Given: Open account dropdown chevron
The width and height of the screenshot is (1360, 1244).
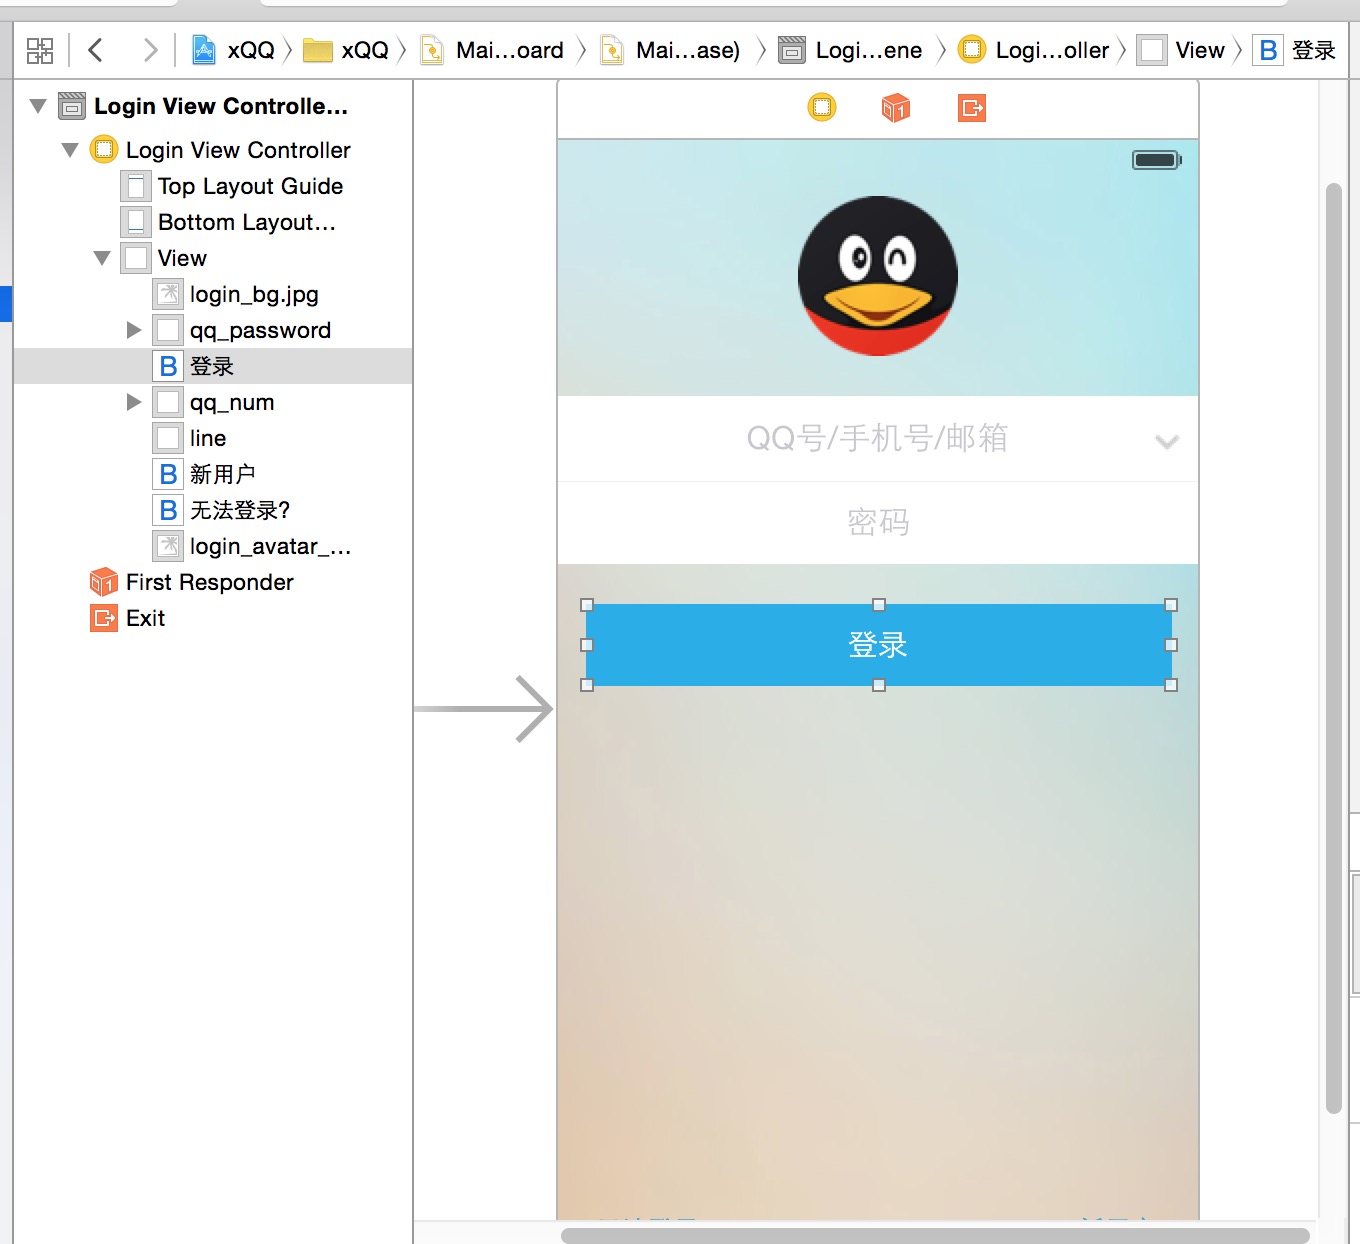Looking at the screenshot, I should (1167, 441).
